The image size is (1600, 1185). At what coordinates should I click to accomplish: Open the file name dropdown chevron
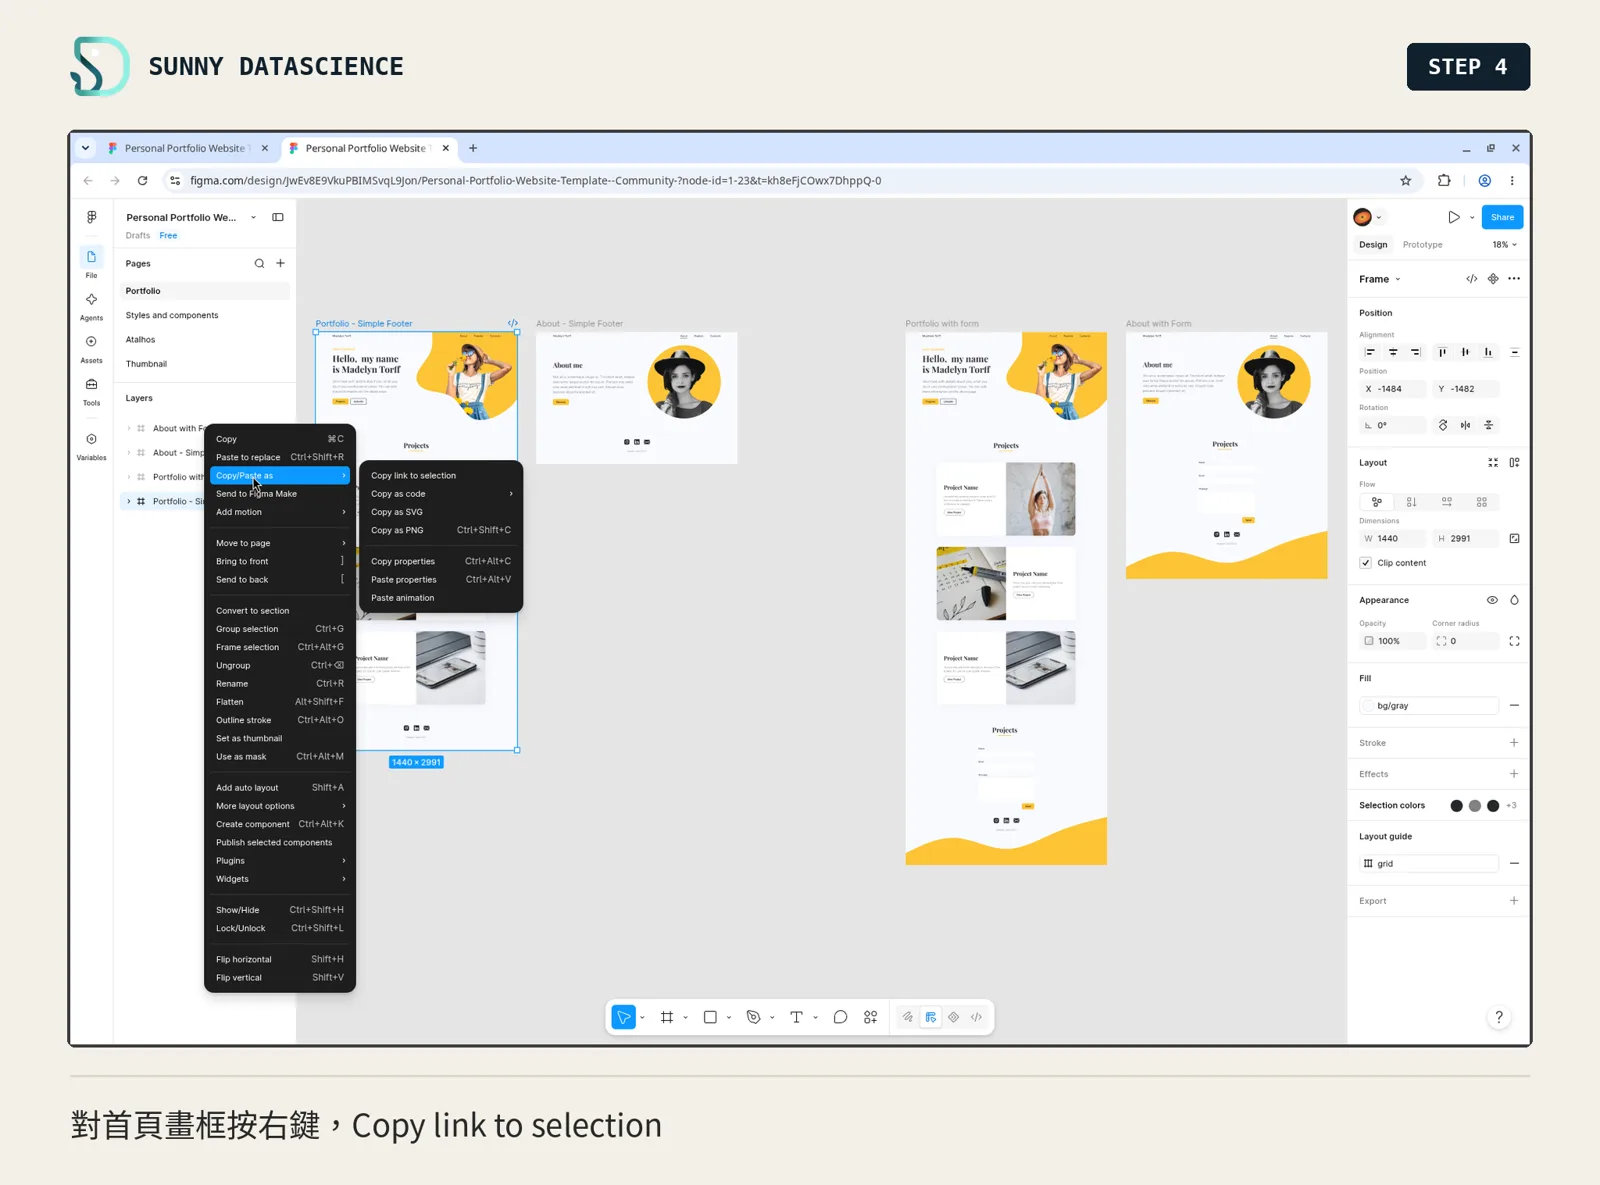tap(253, 217)
